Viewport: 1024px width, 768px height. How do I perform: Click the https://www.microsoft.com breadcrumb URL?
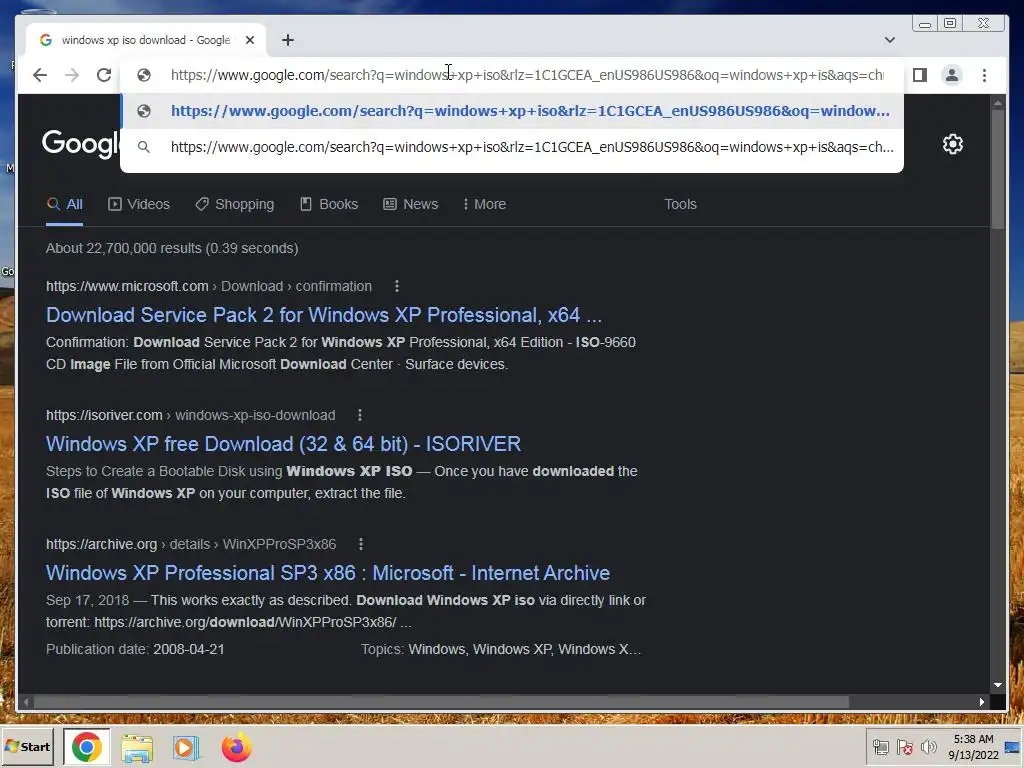[127, 286]
